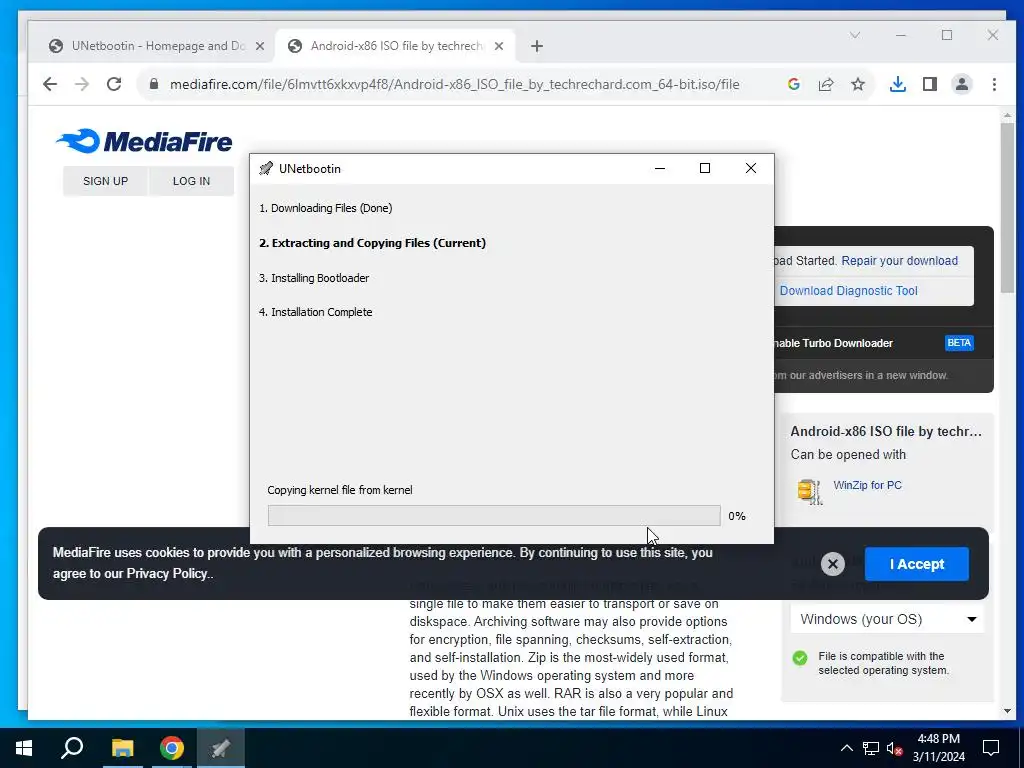Viewport: 1024px width, 768px height.
Task: Open the network tray icon
Action: pos(871,748)
